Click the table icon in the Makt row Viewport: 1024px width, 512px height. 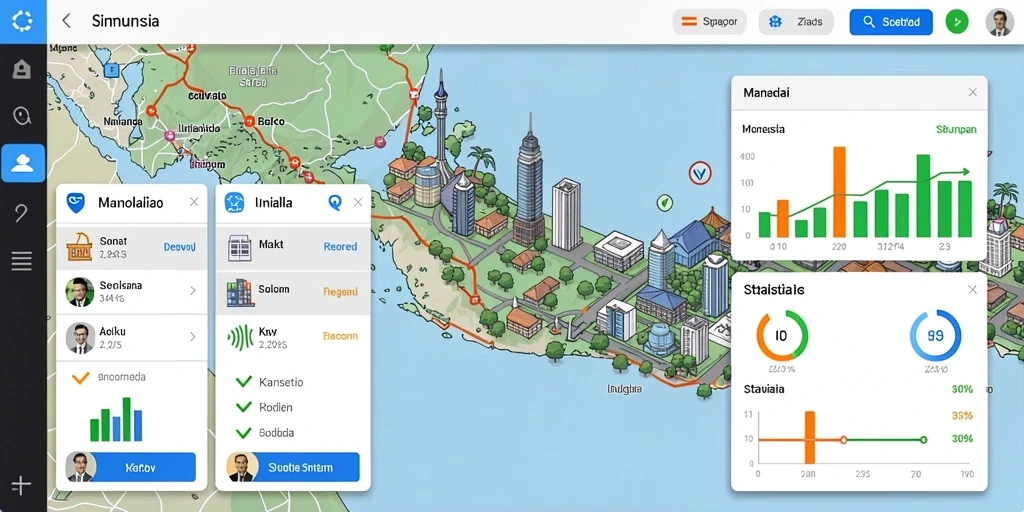click(x=240, y=248)
